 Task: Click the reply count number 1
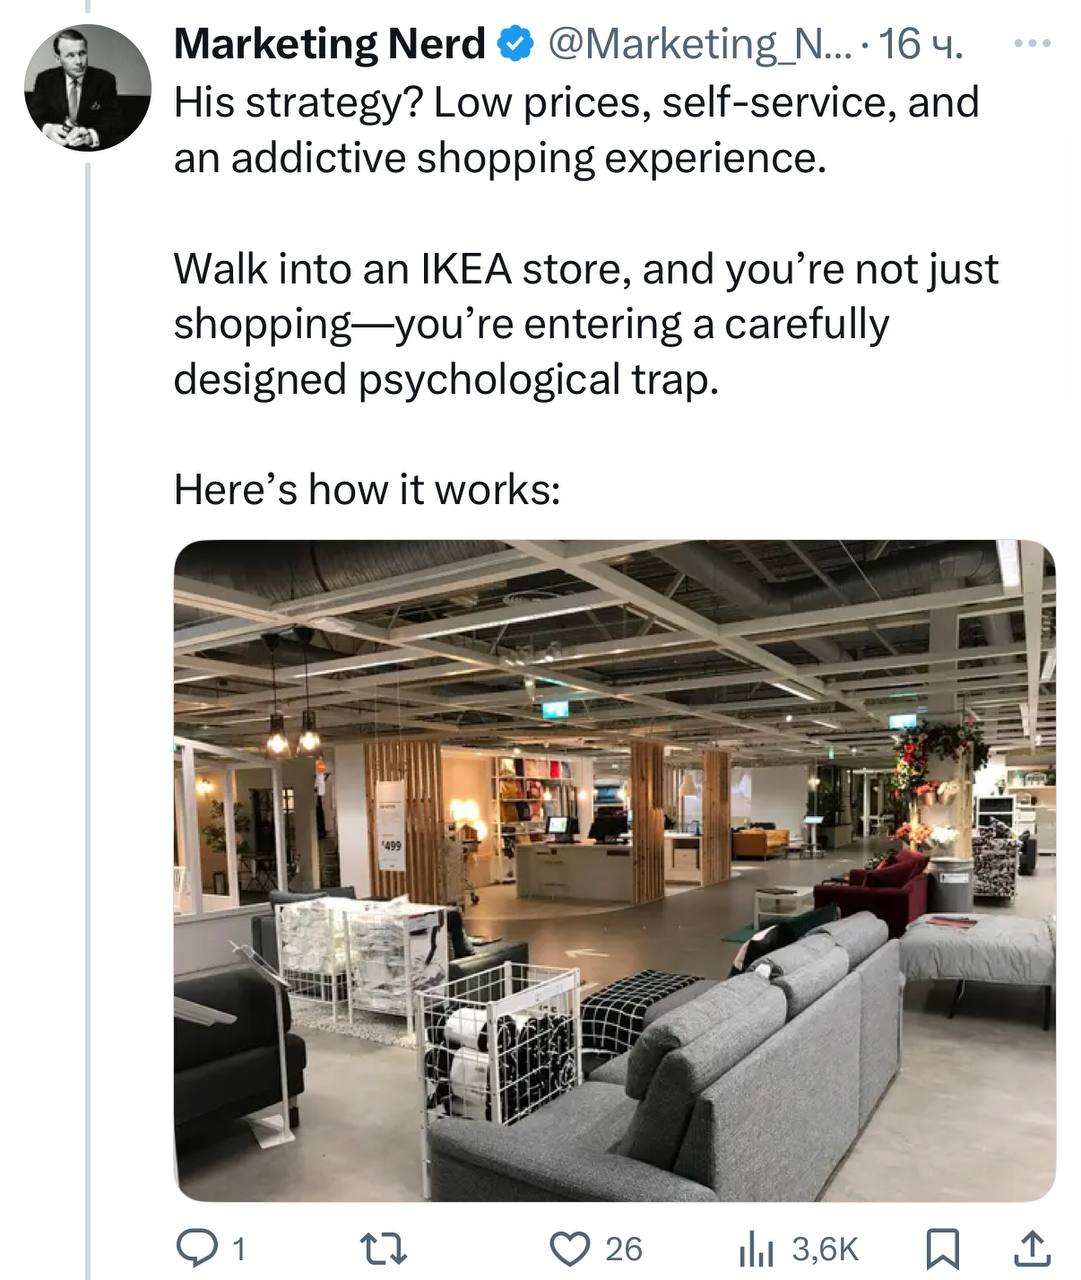tap(238, 1248)
